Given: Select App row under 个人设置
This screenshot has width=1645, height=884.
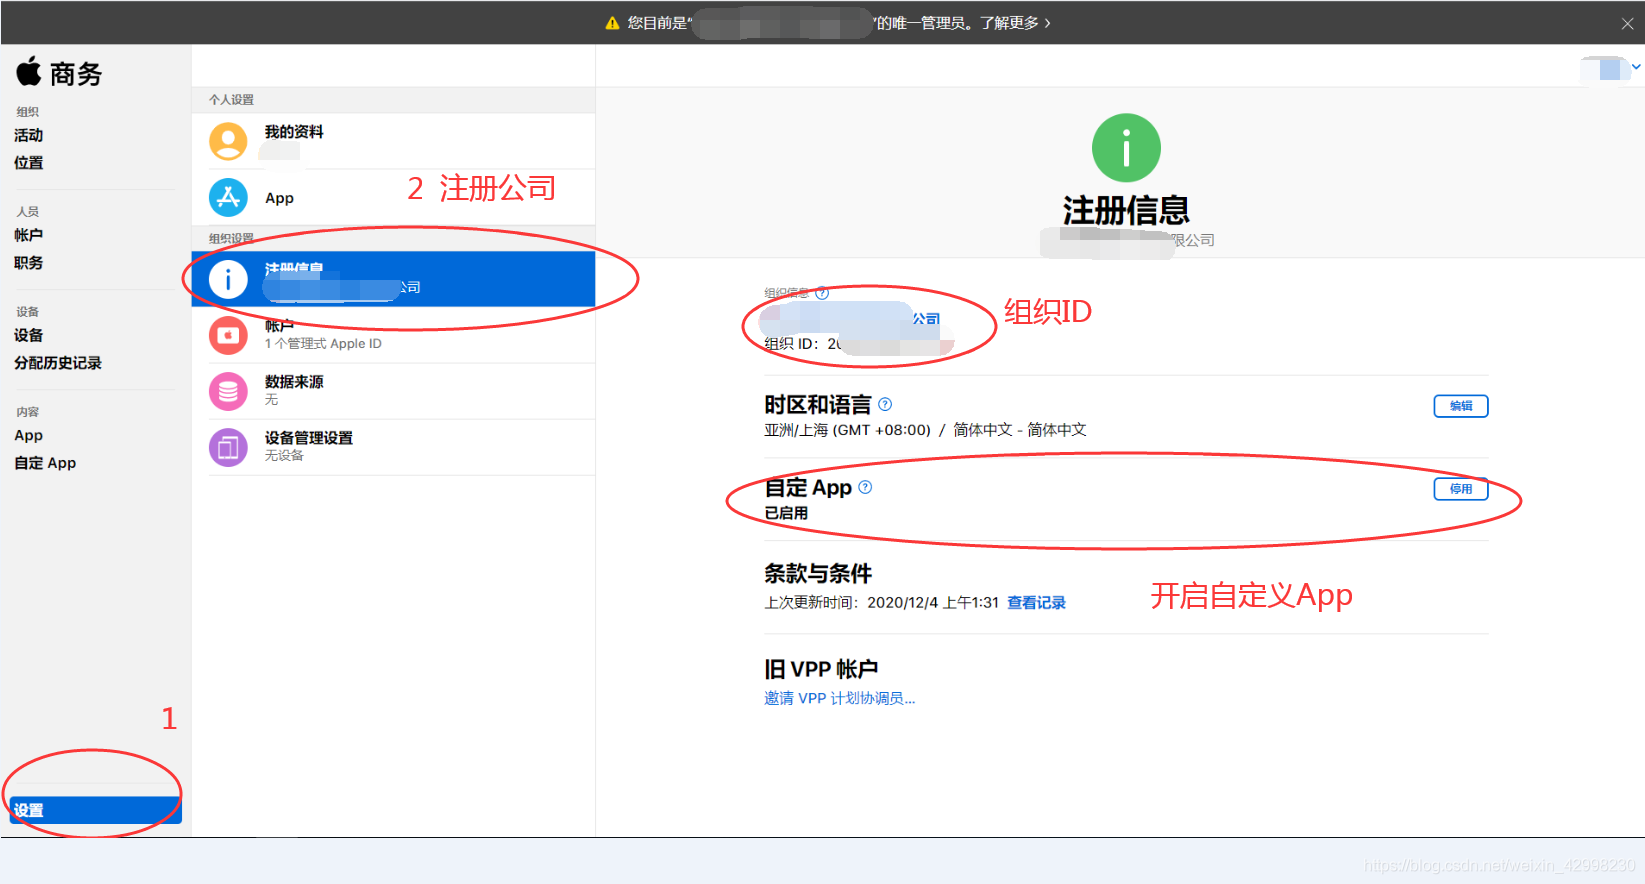Looking at the screenshot, I should click(393, 197).
